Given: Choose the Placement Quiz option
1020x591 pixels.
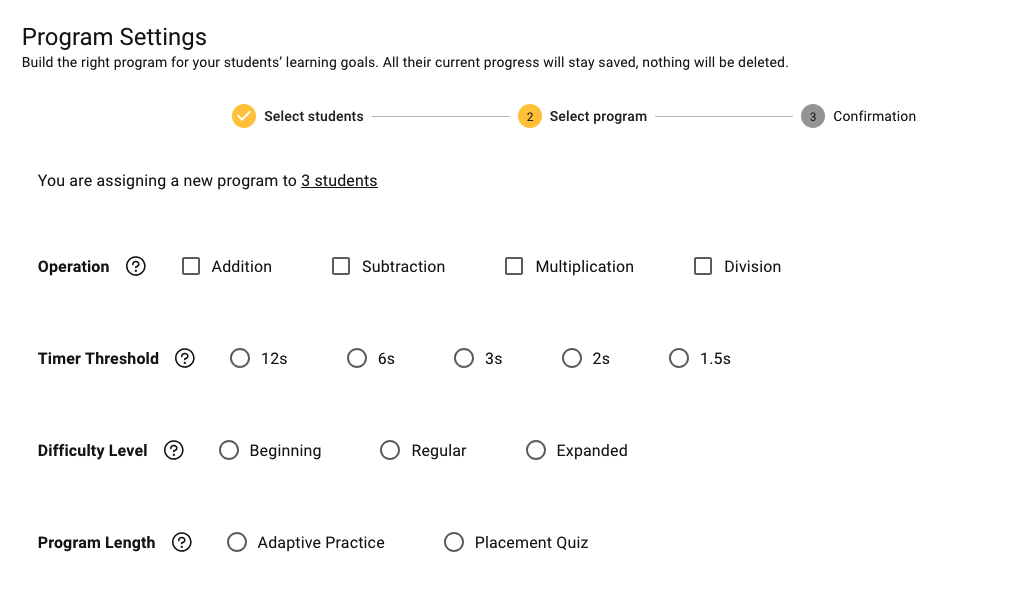Looking at the screenshot, I should [454, 543].
